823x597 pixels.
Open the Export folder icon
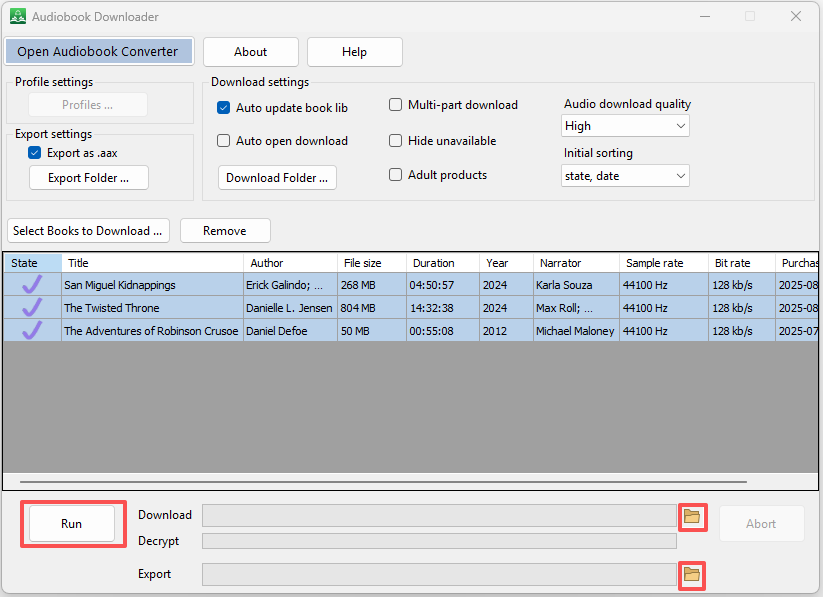[x=691, y=575]
